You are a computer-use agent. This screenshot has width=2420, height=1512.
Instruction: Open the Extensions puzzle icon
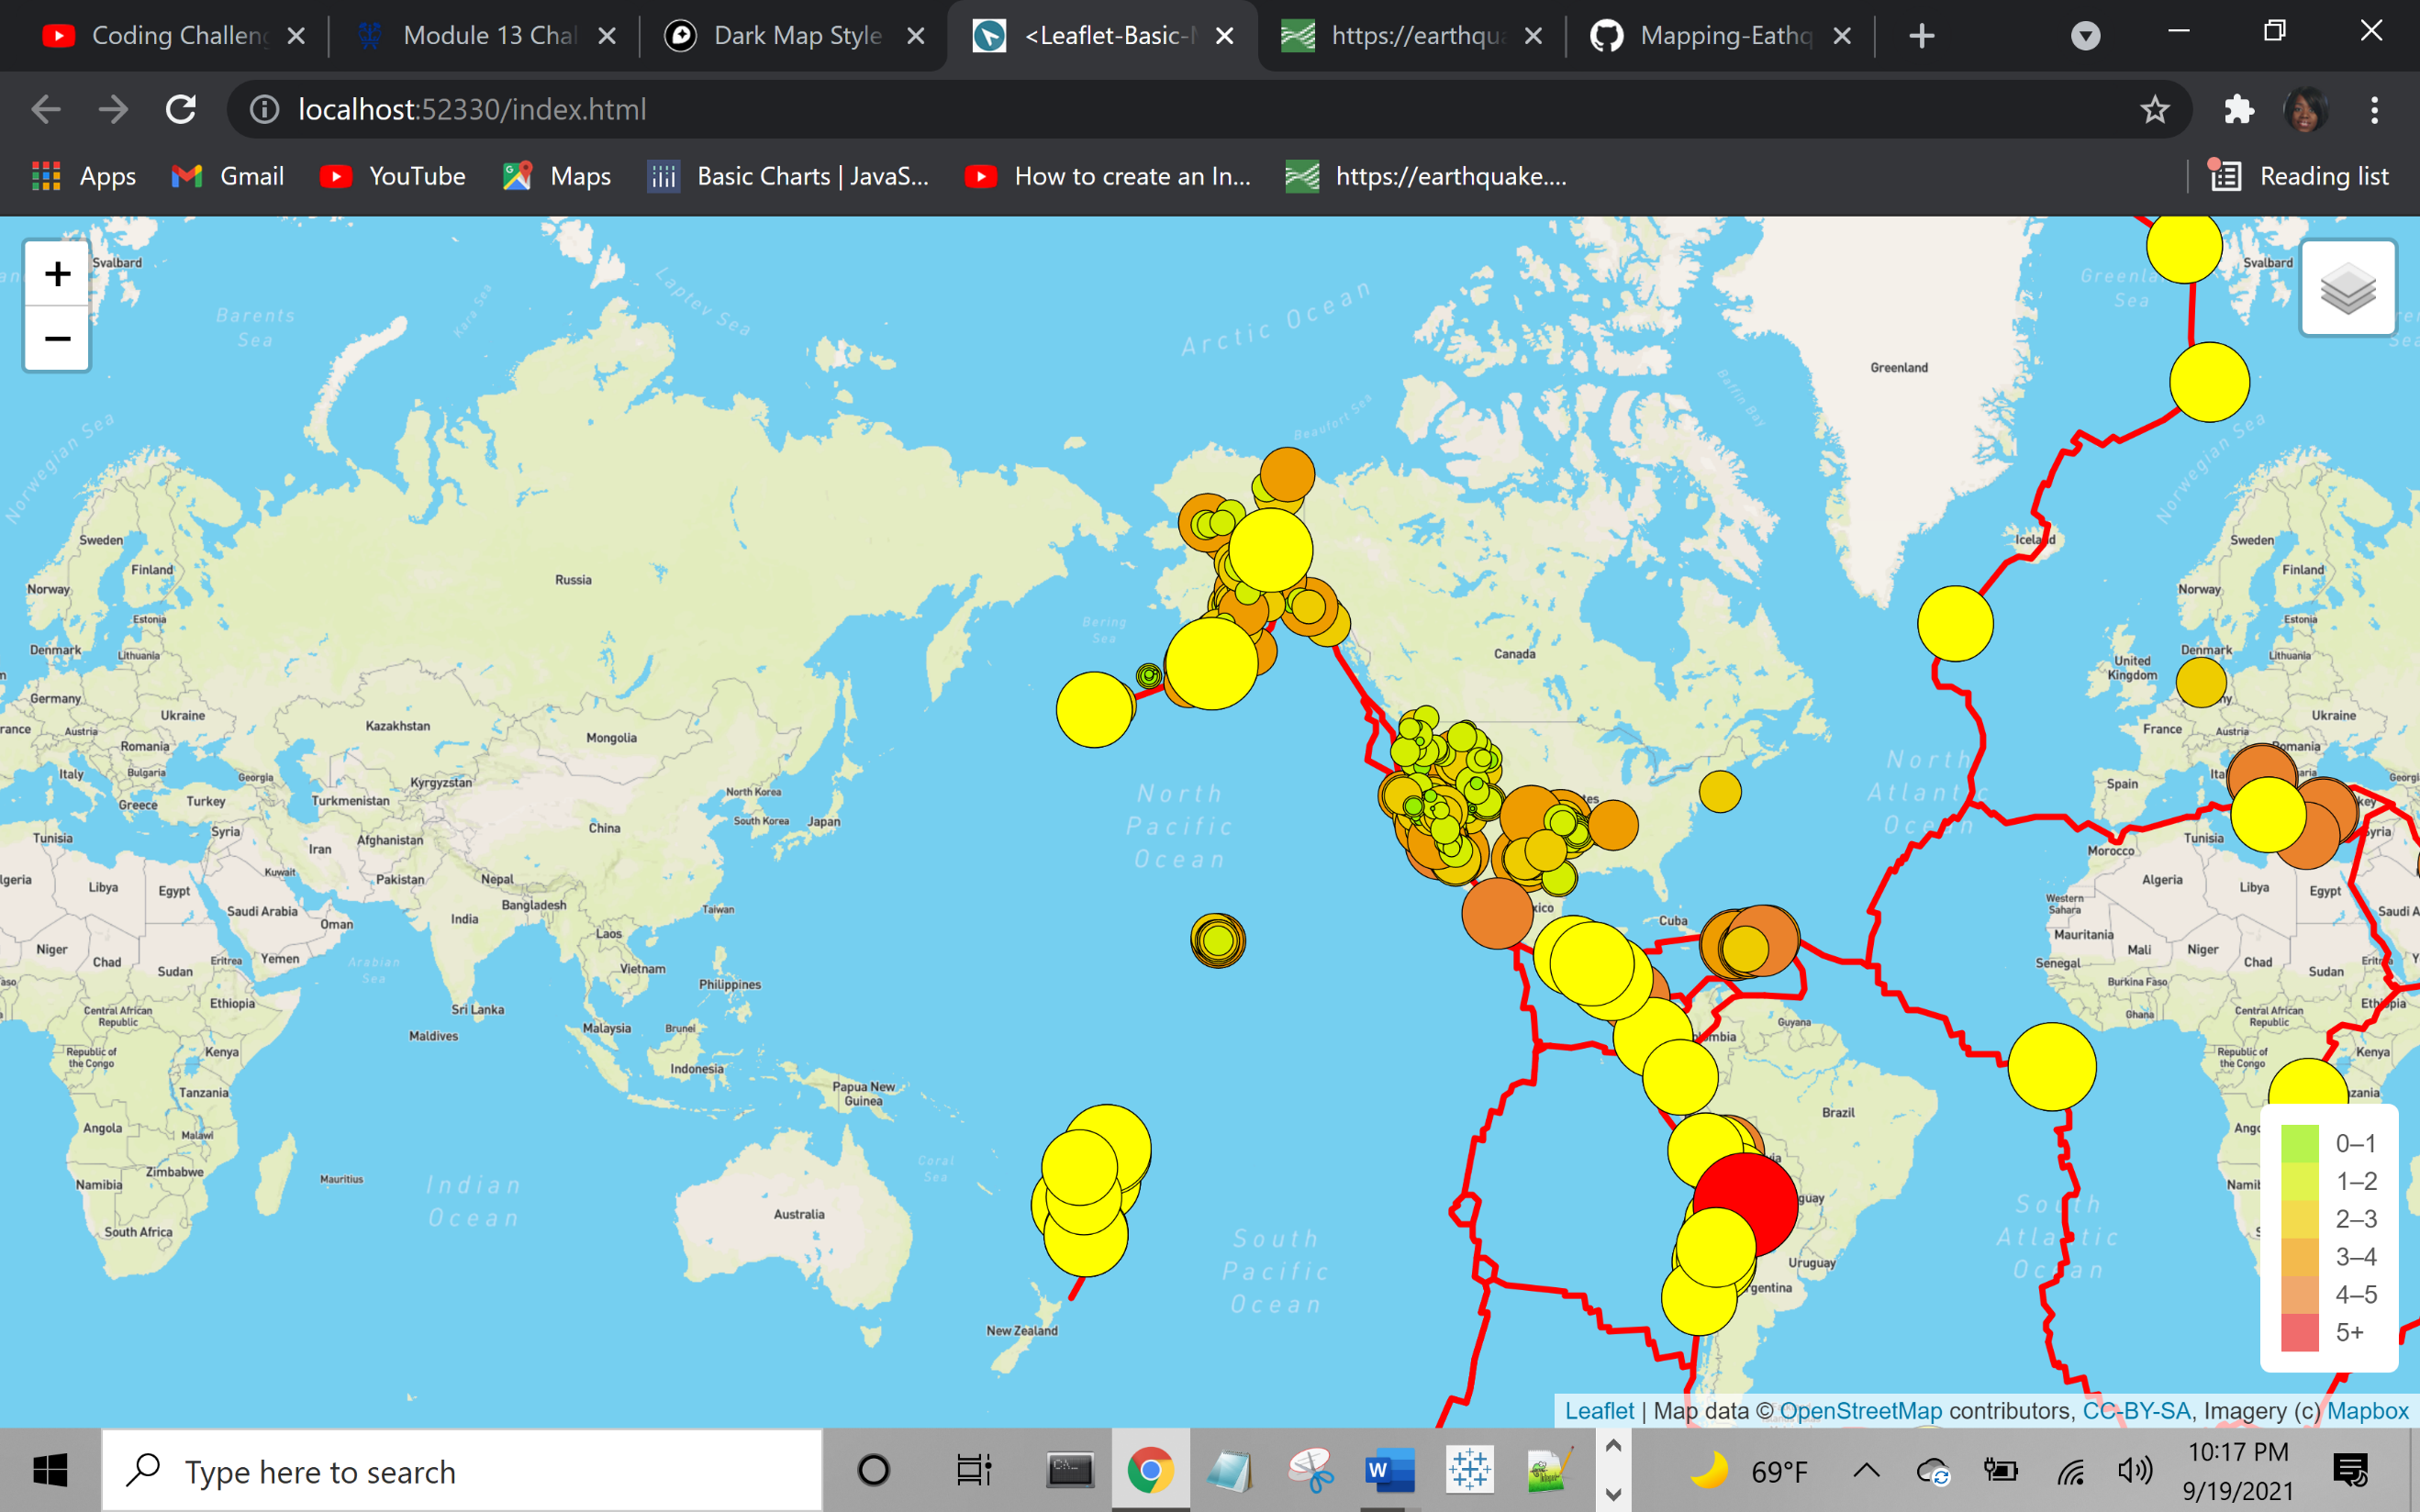pyautogui.click(x=2239, y=109)
